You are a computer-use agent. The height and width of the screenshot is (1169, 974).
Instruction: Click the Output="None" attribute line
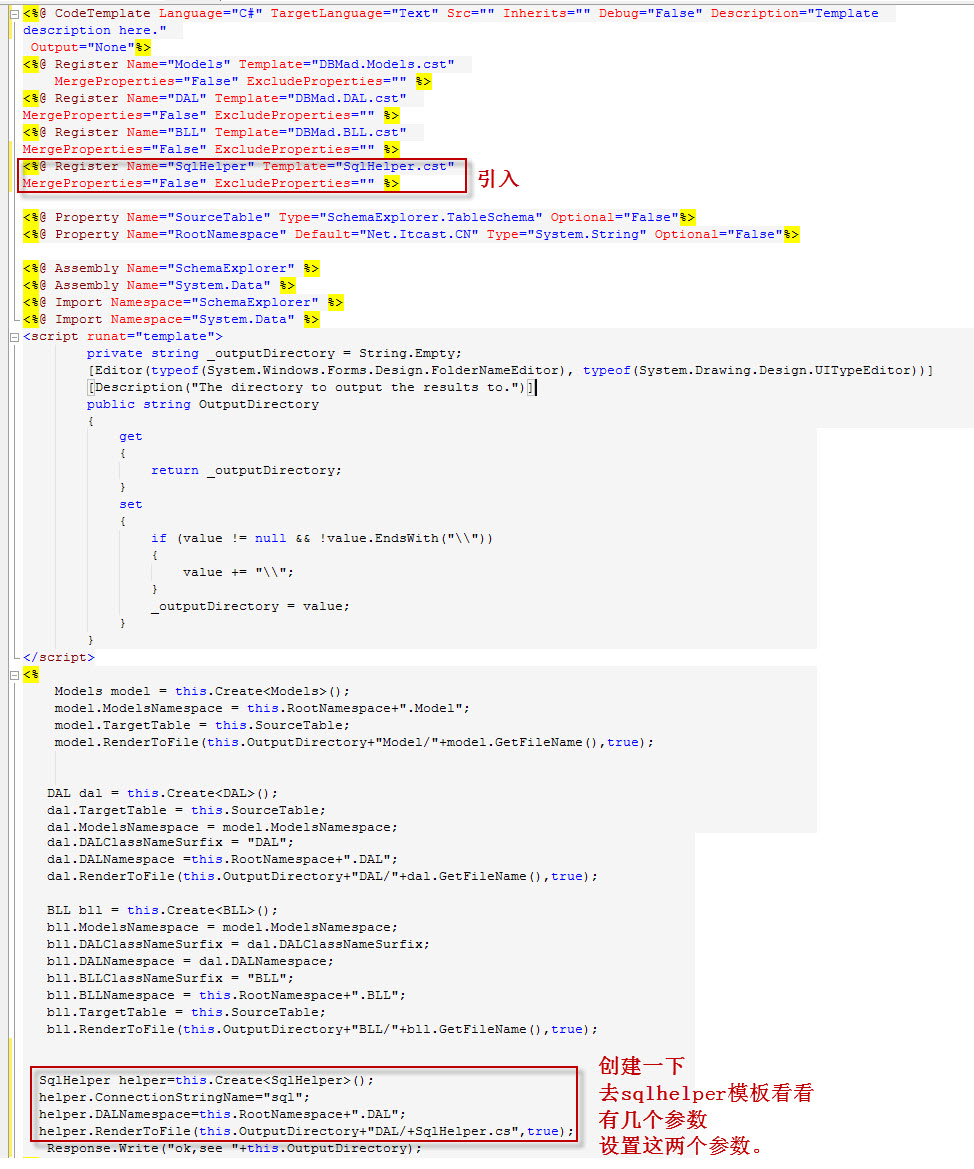[83, 47]
